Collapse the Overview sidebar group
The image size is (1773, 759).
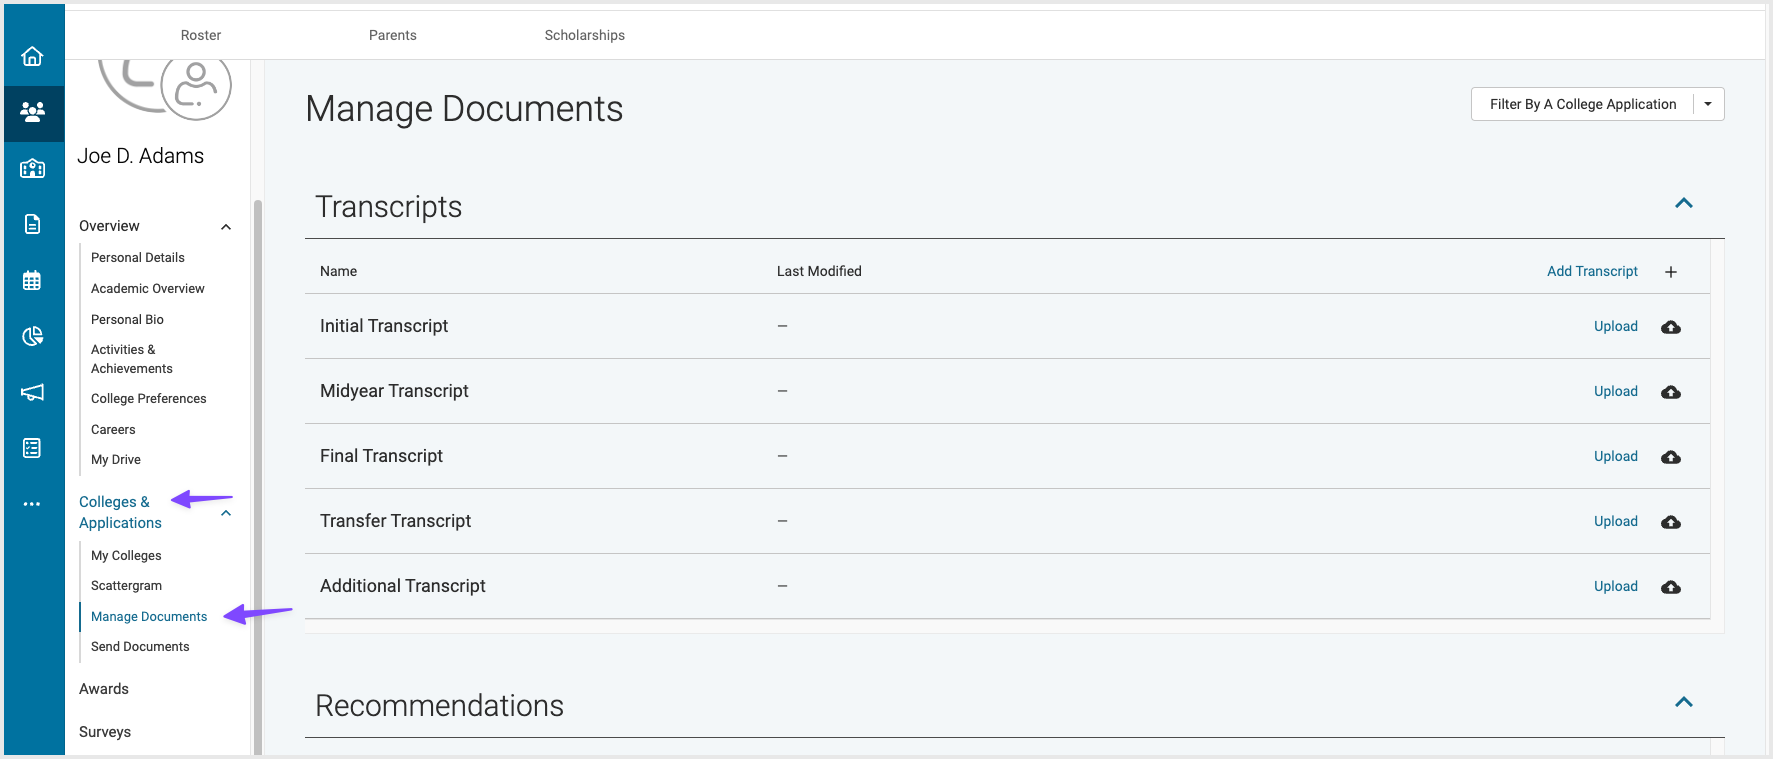pyautogui.click(x=226, y=227)
